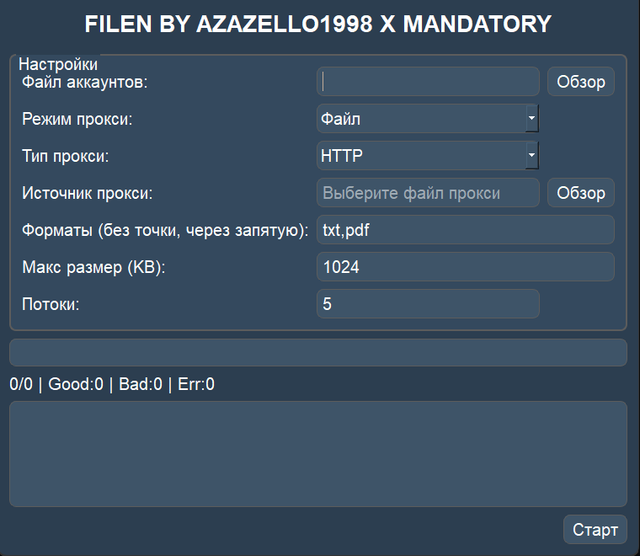Click the FILEN BY AZAZELLO1998 header title
The image size is (640, 556).
click(x=318, y=24)
